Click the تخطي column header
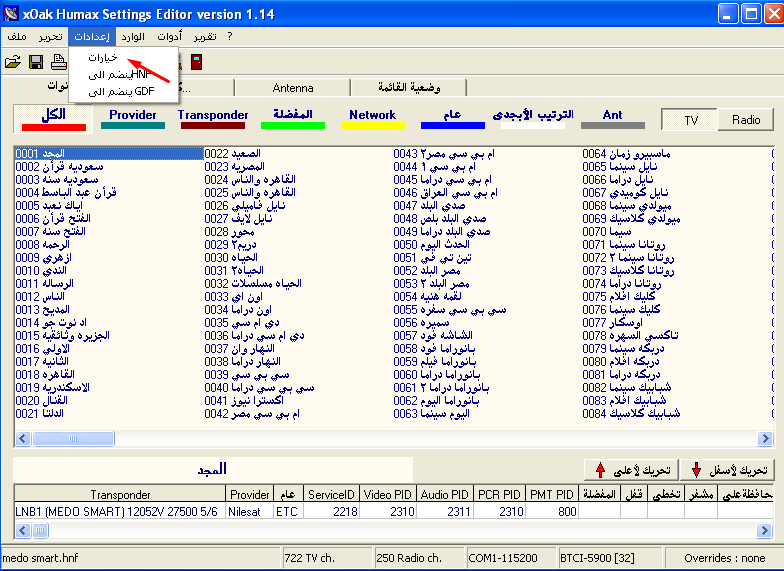784x571 pixels. [x=666, y=494]
